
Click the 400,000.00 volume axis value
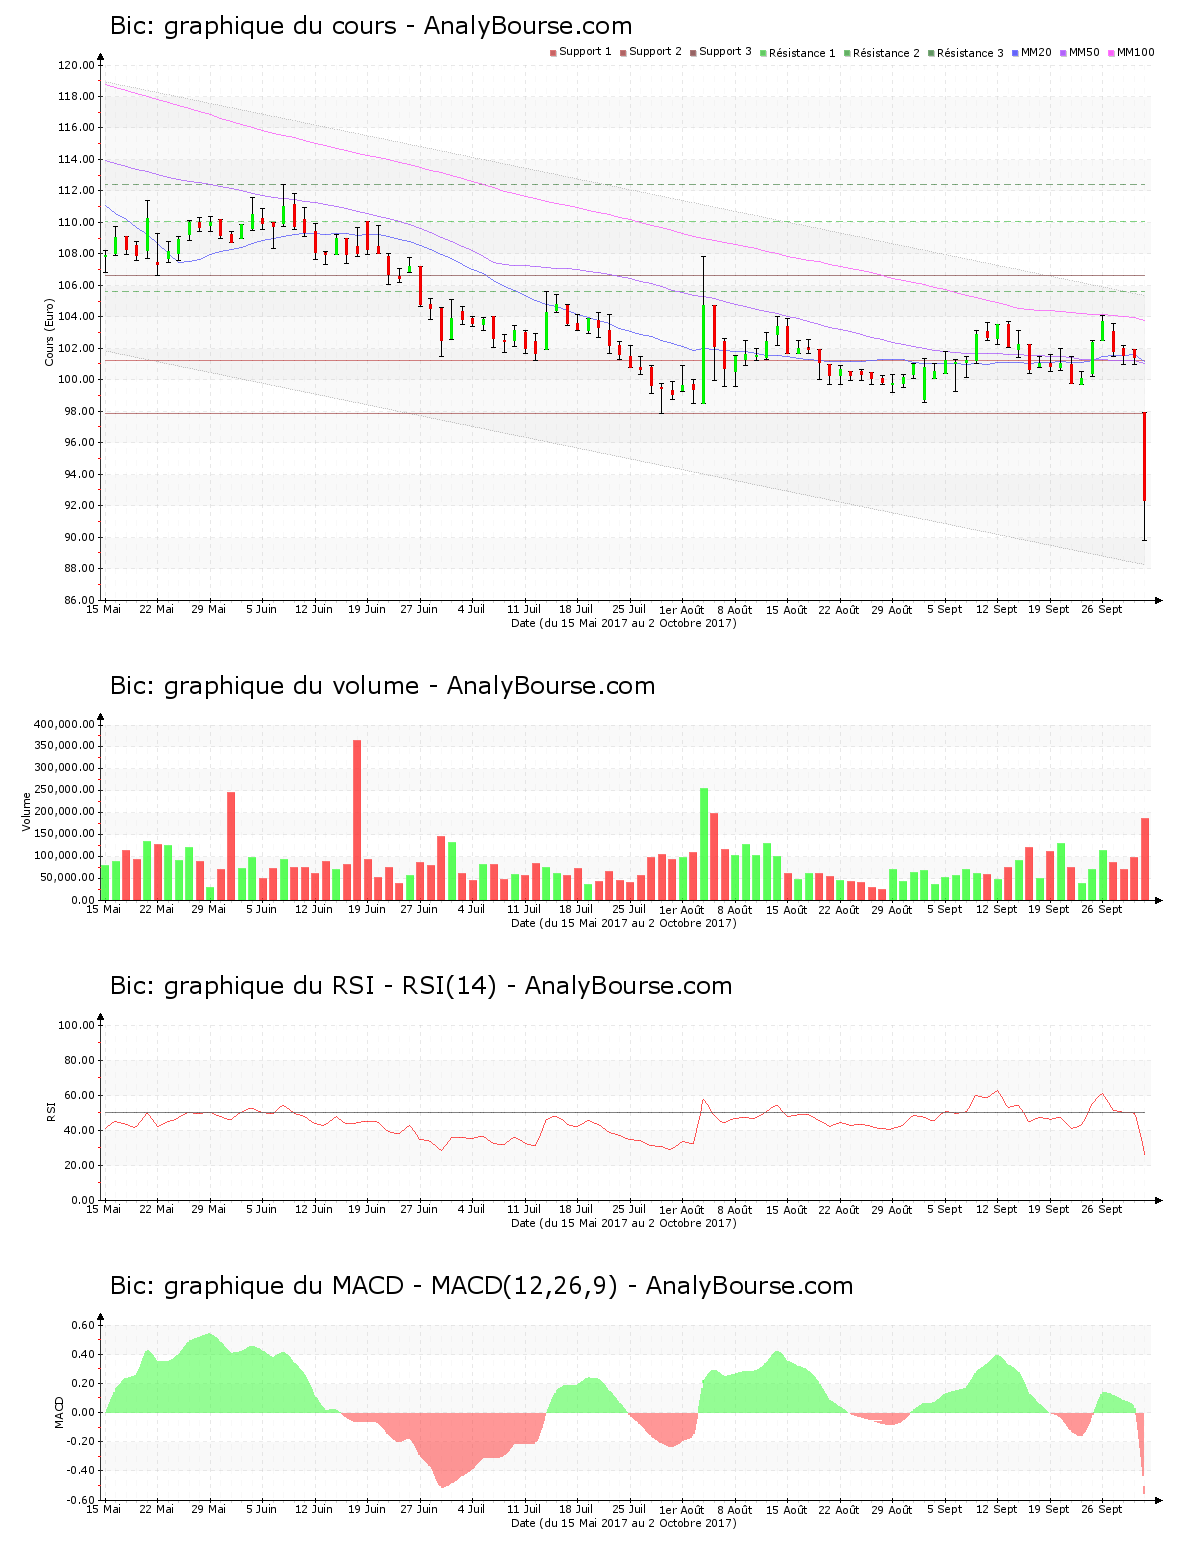tap(64, 724)
